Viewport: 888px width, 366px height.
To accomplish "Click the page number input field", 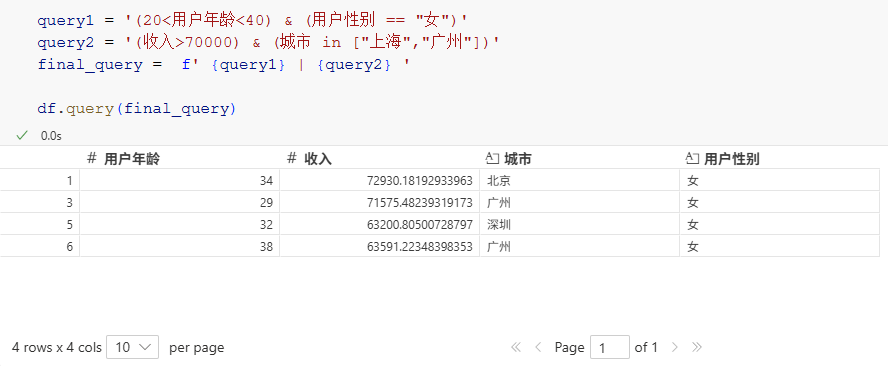I will pos(609,347).
